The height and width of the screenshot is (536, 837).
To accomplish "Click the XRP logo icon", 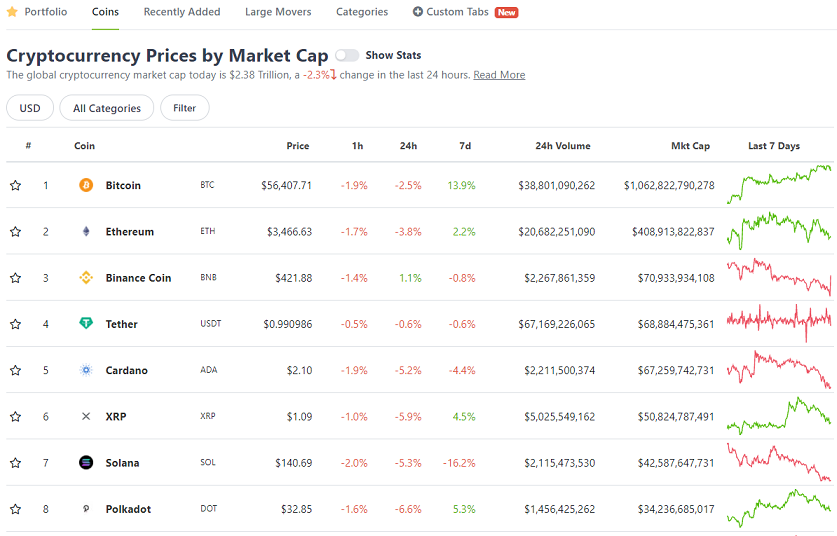I will [x=86, y=416].
